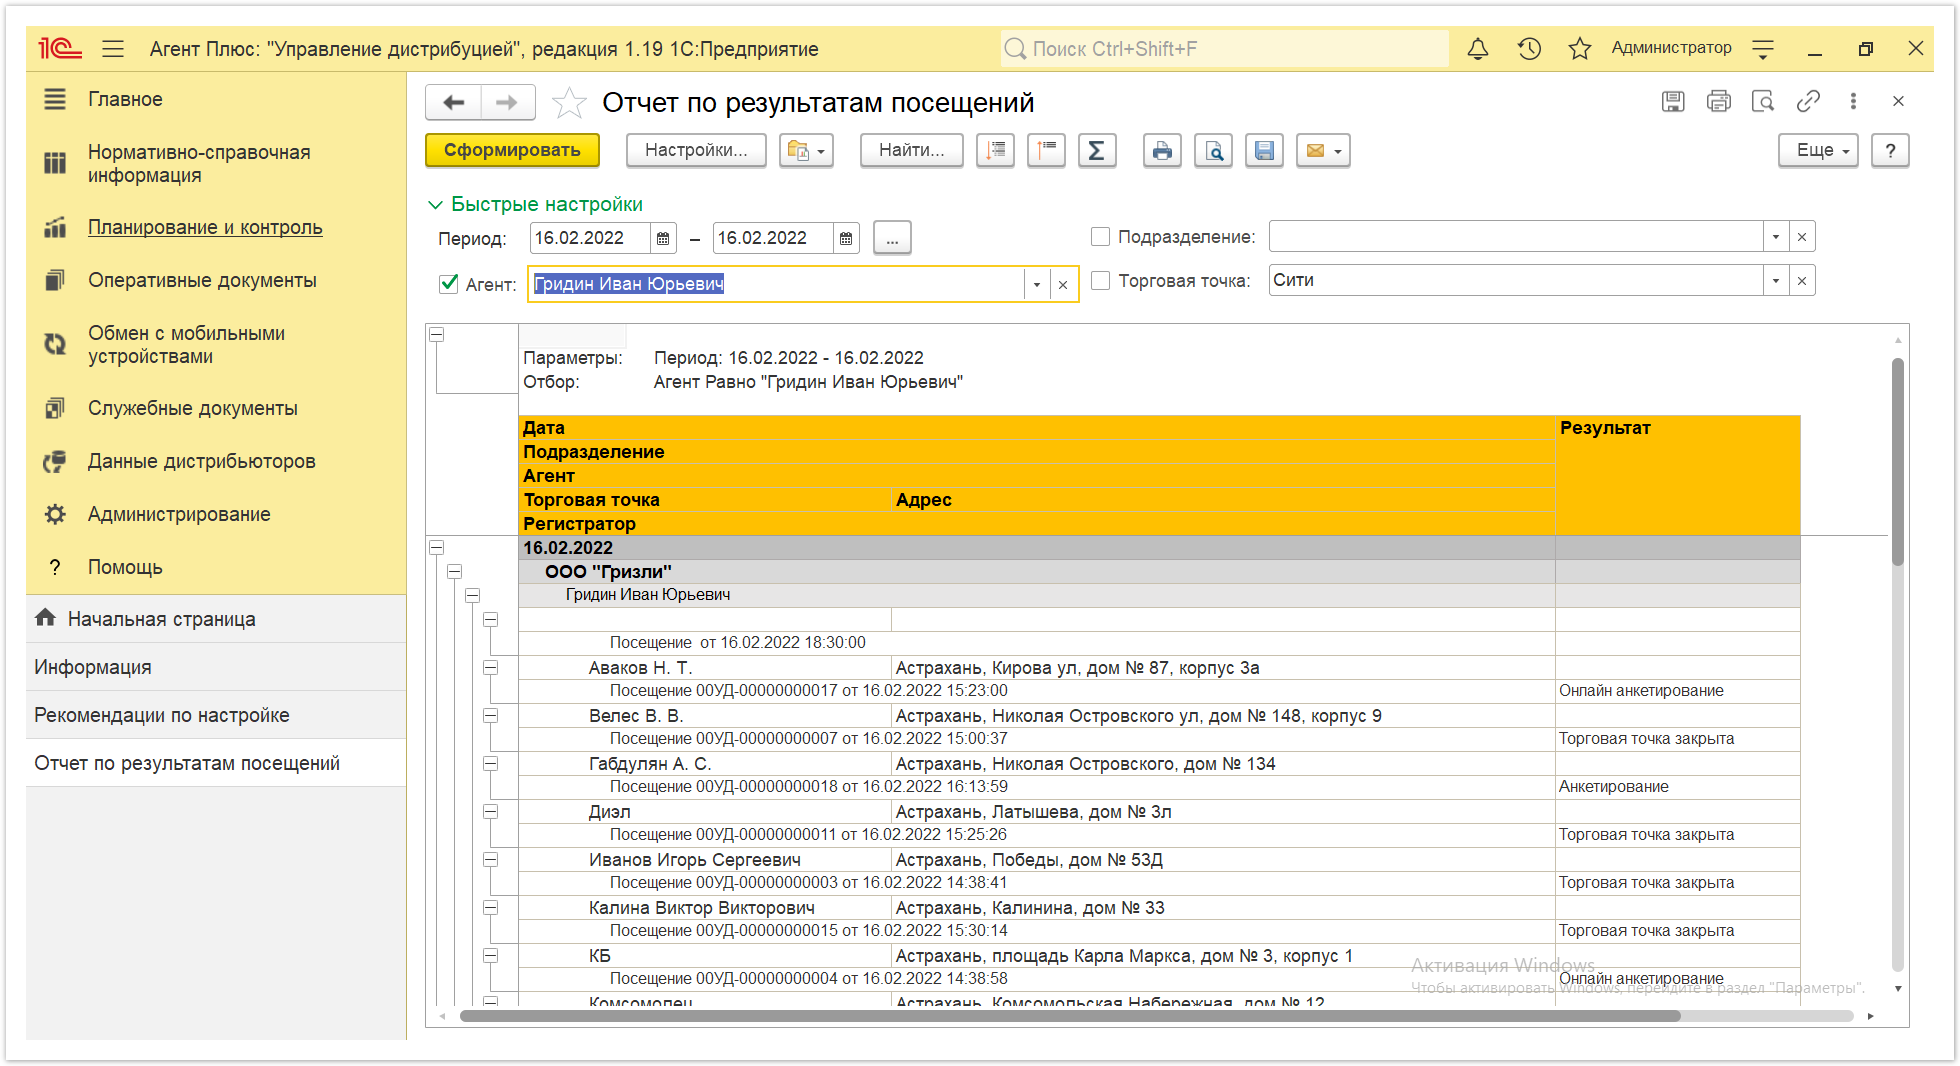Click the Торговая точка field with Сити
The image size is (1960, 1066).
pyautogui.click(x=1516, y=281)
